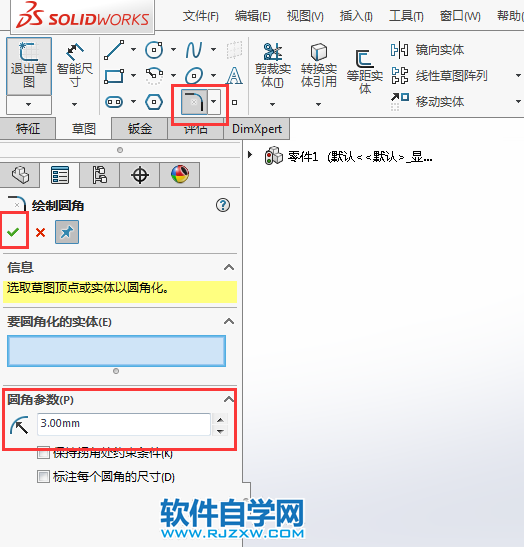Open help for Sketch Fillet
This screenshot has width=524, height=547.
click(x=223, y=205)
